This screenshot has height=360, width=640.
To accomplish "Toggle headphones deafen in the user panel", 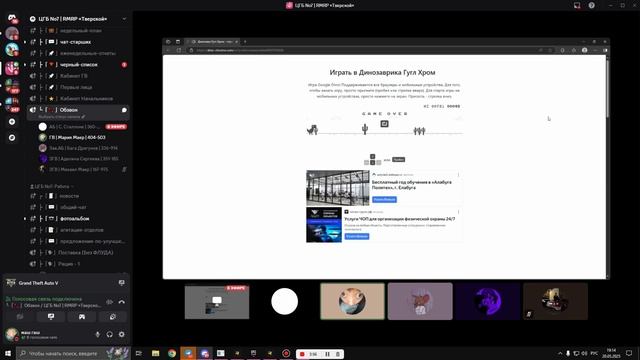I will (x=109, y=334).
